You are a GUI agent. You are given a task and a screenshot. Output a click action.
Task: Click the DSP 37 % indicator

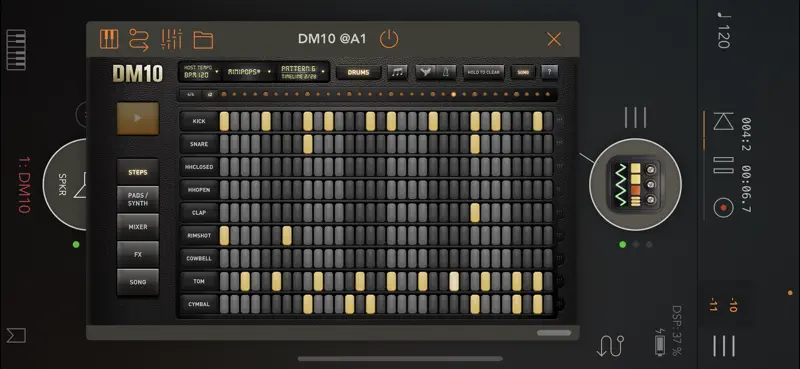click(677, 331)
